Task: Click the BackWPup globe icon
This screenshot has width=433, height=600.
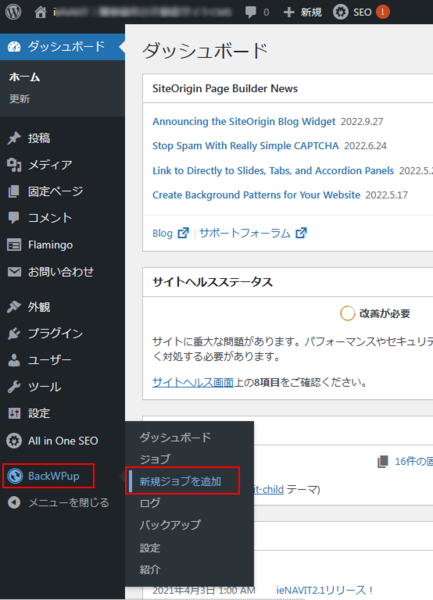Action: 15,476
